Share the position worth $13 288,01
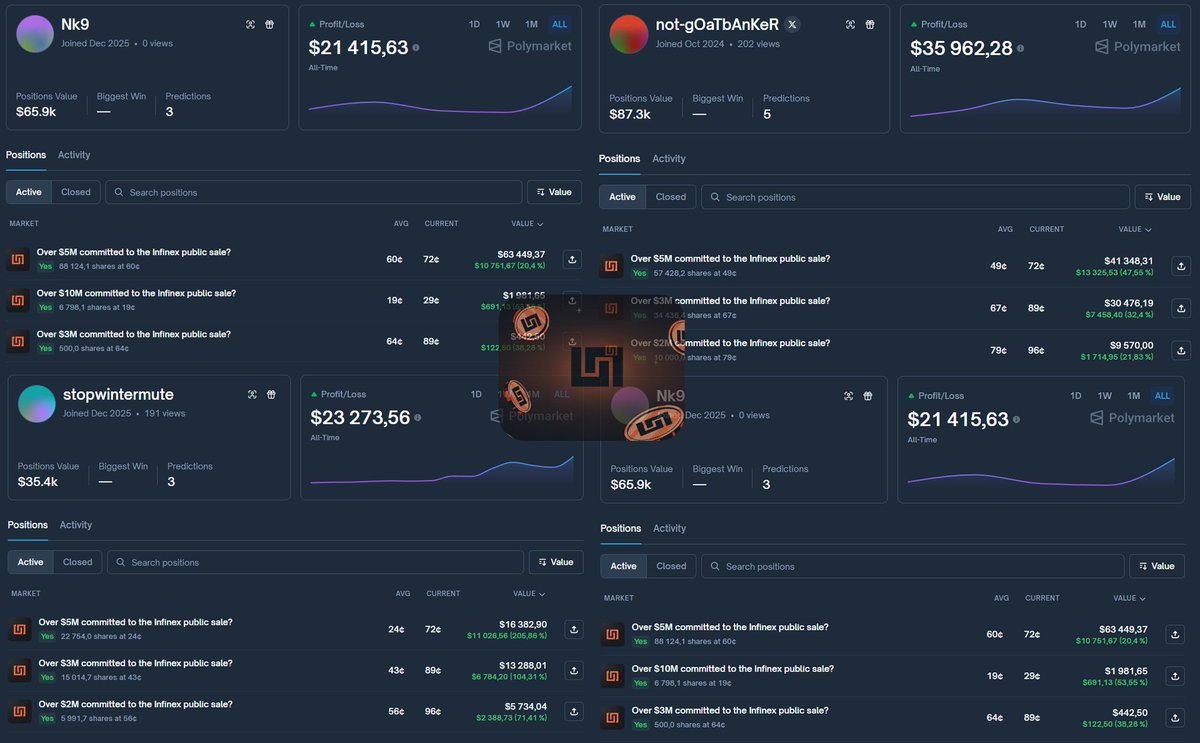The image size is (1200, 743). [574, 670]
